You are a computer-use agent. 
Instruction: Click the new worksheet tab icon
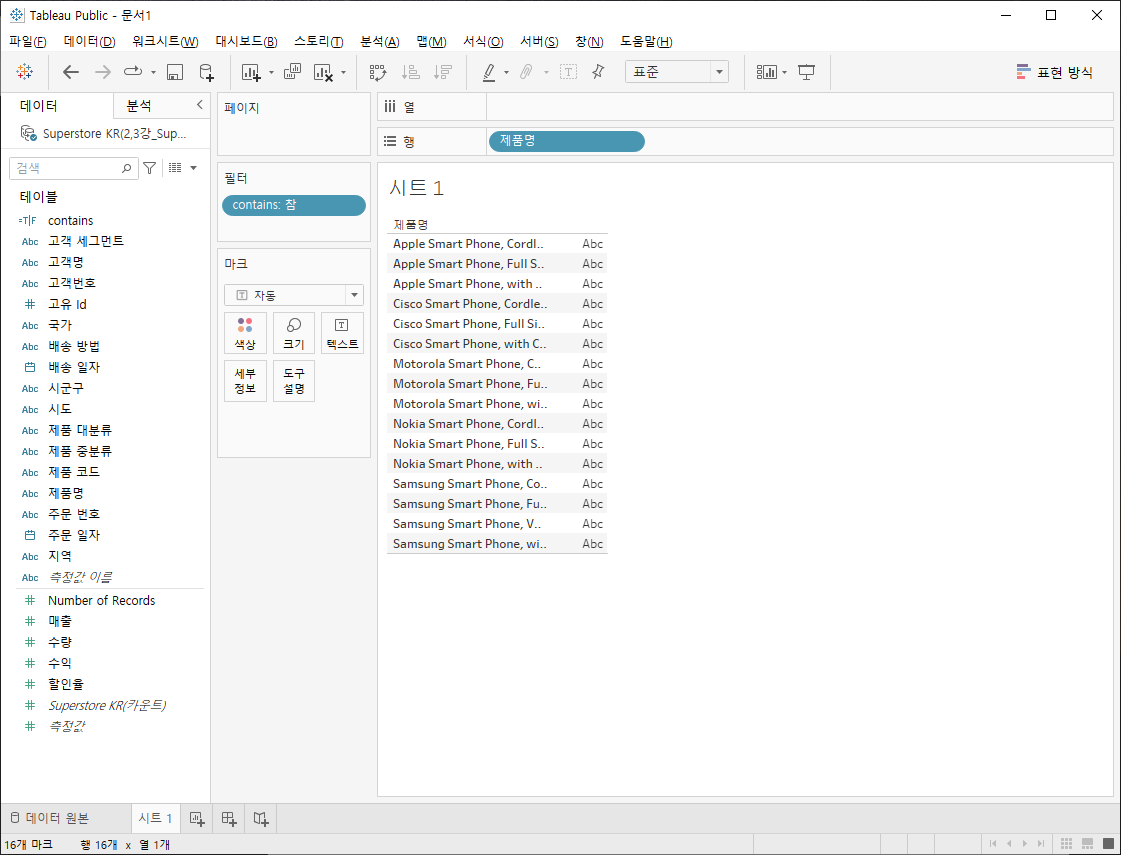tap(197, 819)
